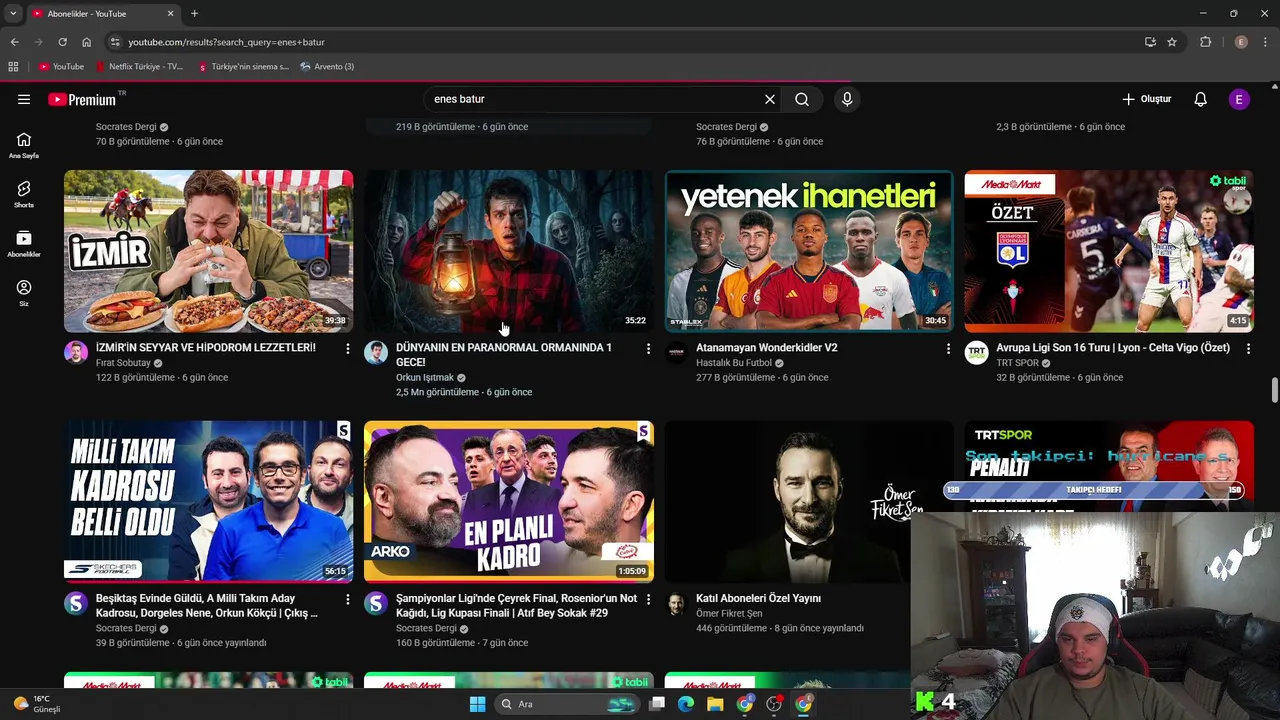The height and width of the screenshot is (720, 1280).
Task: Go to Ana Sayfa in sidebar
Action: tap(24, 145)
